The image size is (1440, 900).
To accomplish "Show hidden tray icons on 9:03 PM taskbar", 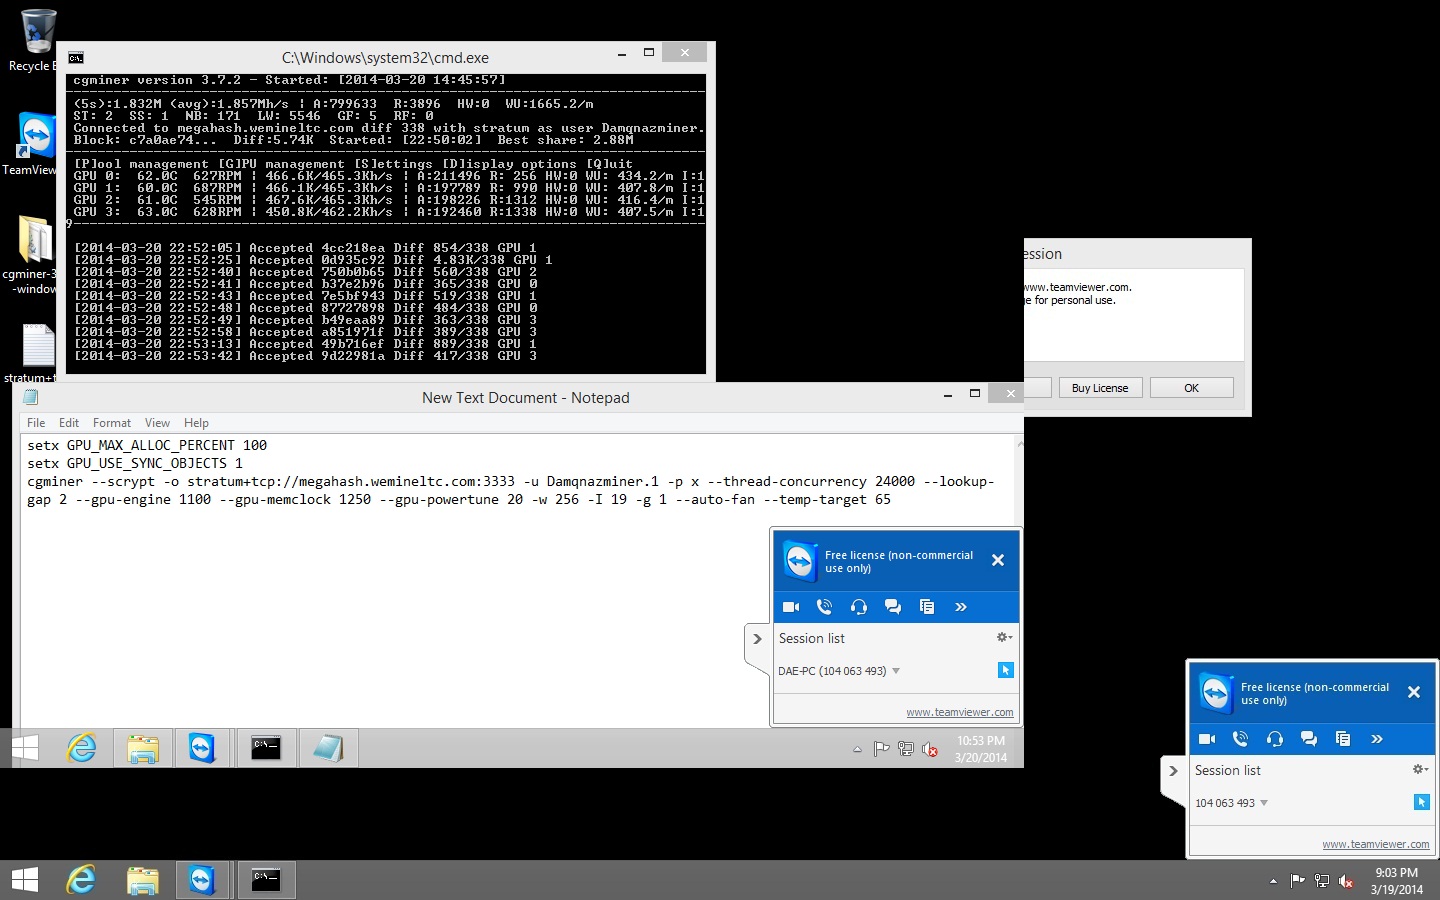I will click(1273, 881).
